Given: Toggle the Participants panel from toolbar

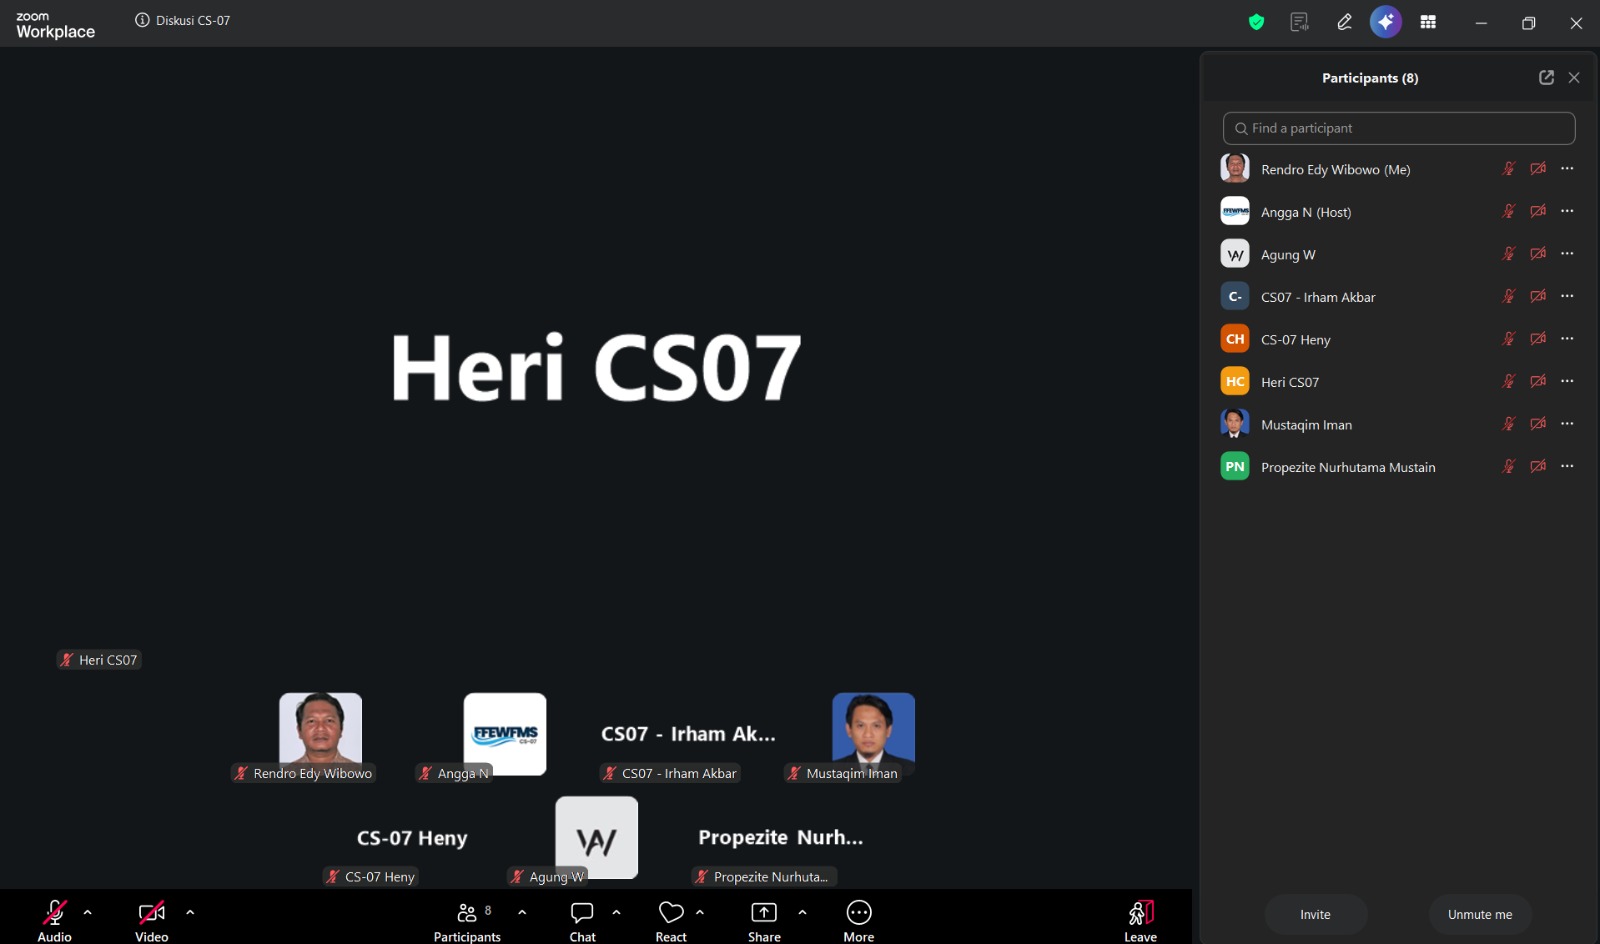Looking at the screenshot, I should [467, 920].
